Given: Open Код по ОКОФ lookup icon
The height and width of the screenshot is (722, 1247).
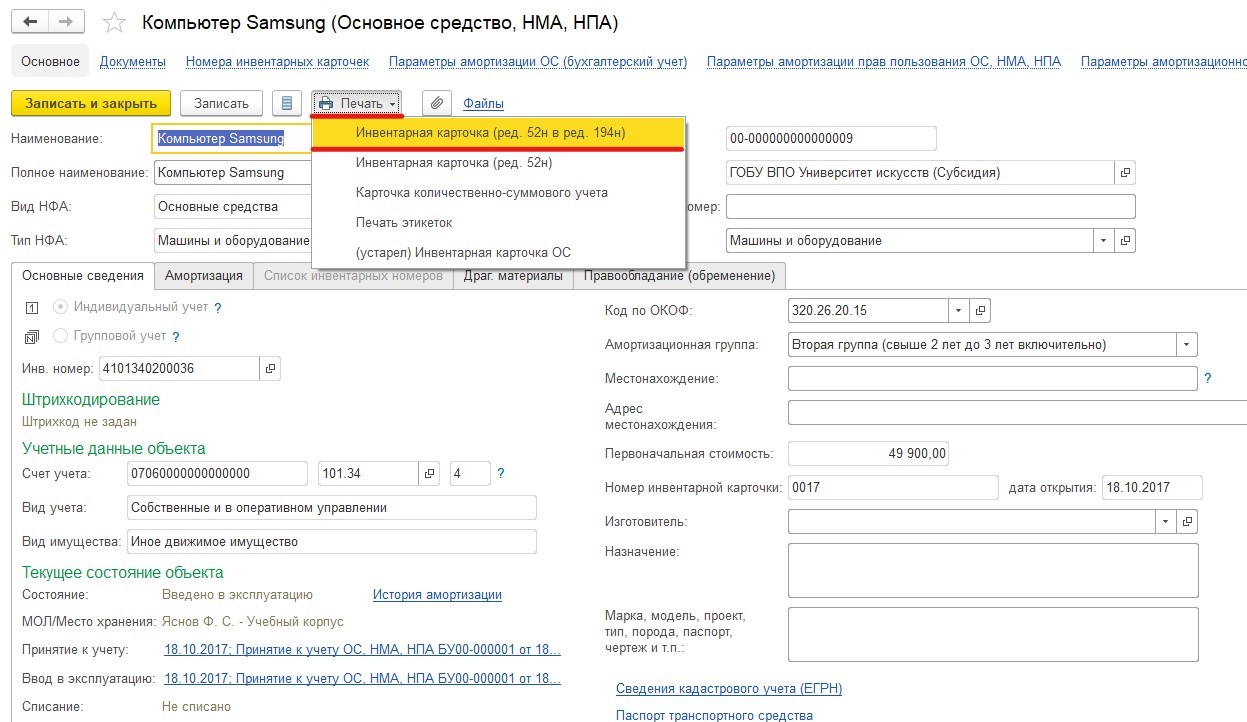Looking at the screenshot, I should [980, 311].
